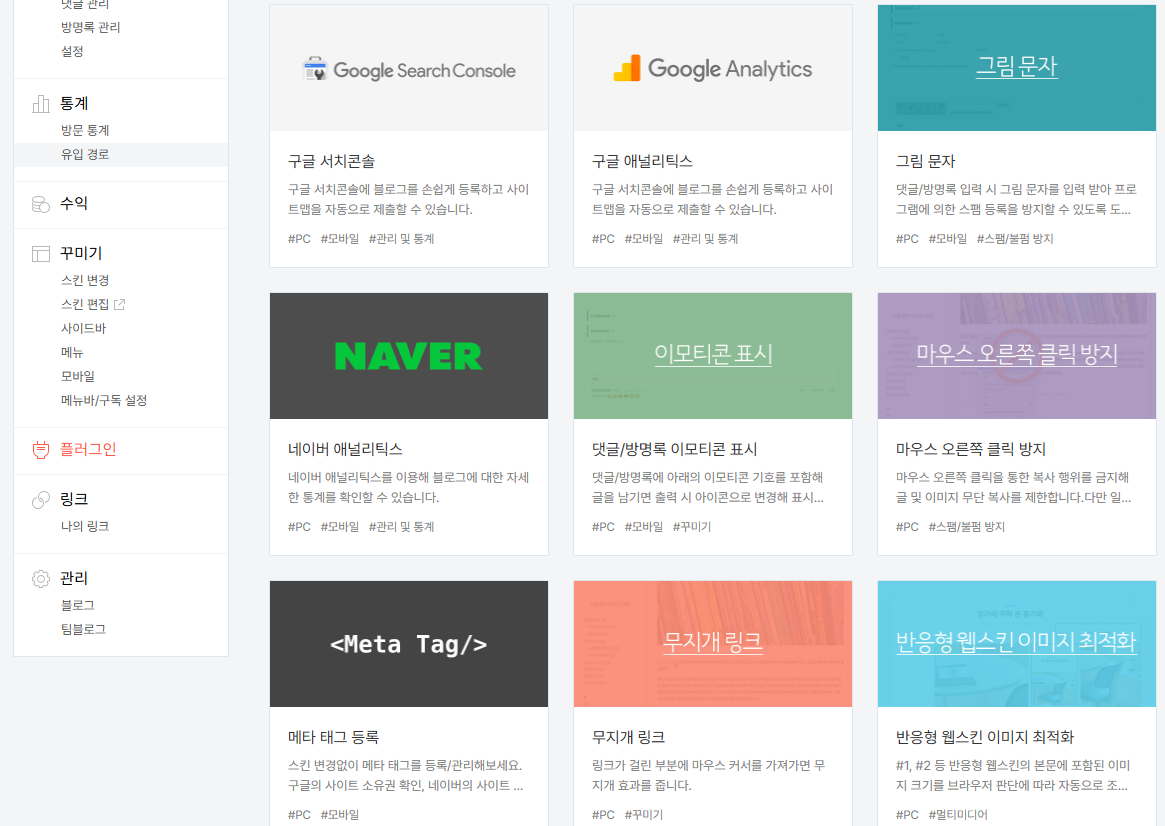Click #꾸미기 tag on 무지개 링크 card
This screenshot has height=826, width=1165.
point(643,815)
